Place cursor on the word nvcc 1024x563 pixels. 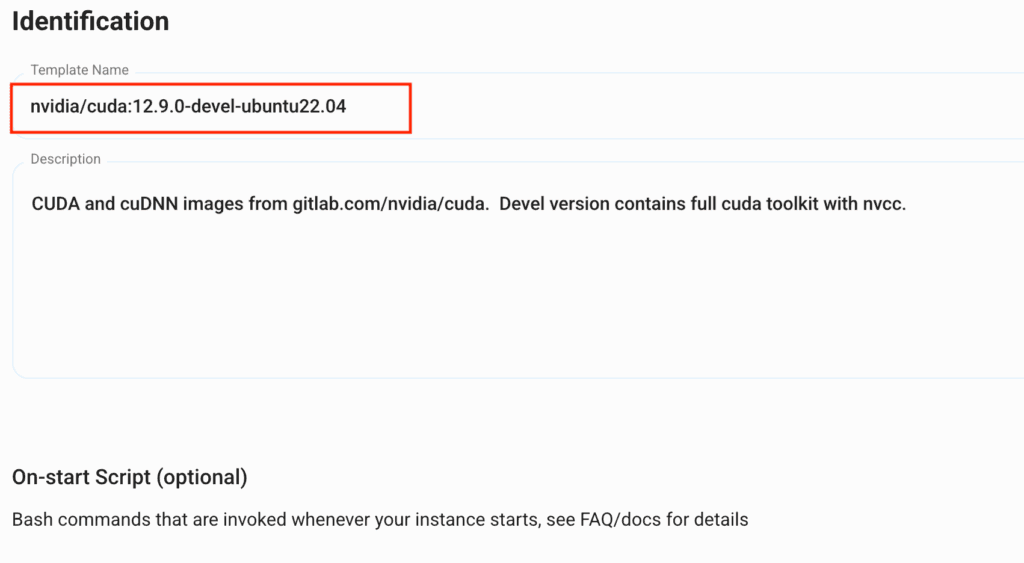(884, 204)
